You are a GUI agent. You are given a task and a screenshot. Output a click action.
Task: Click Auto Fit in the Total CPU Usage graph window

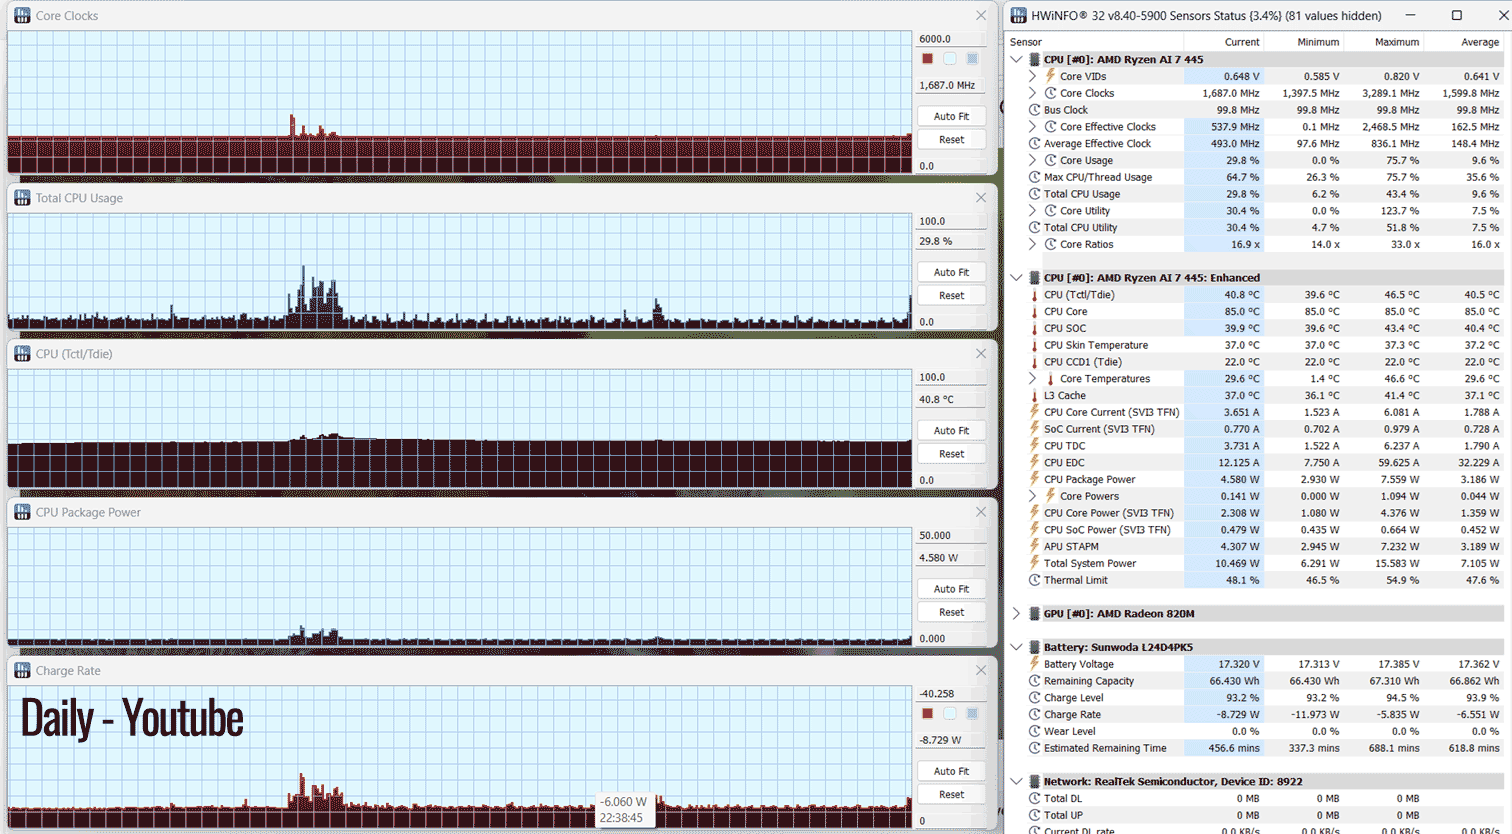pos(951,272)
